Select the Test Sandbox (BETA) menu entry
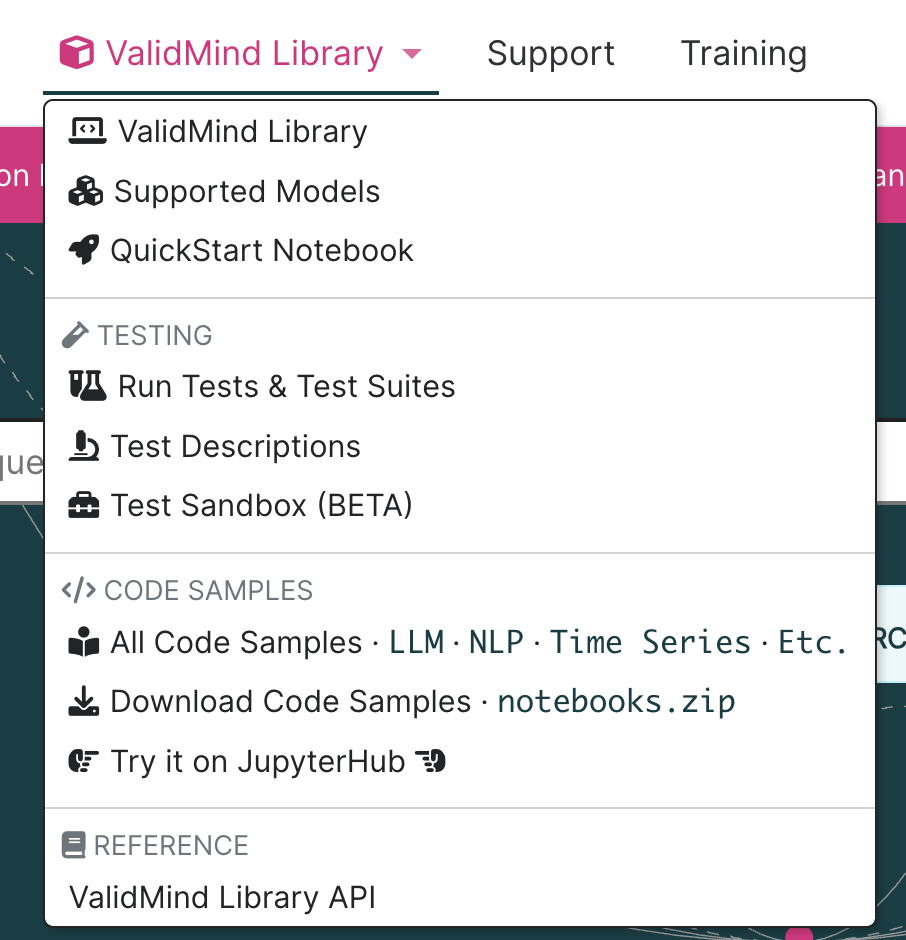 [261, 504]
